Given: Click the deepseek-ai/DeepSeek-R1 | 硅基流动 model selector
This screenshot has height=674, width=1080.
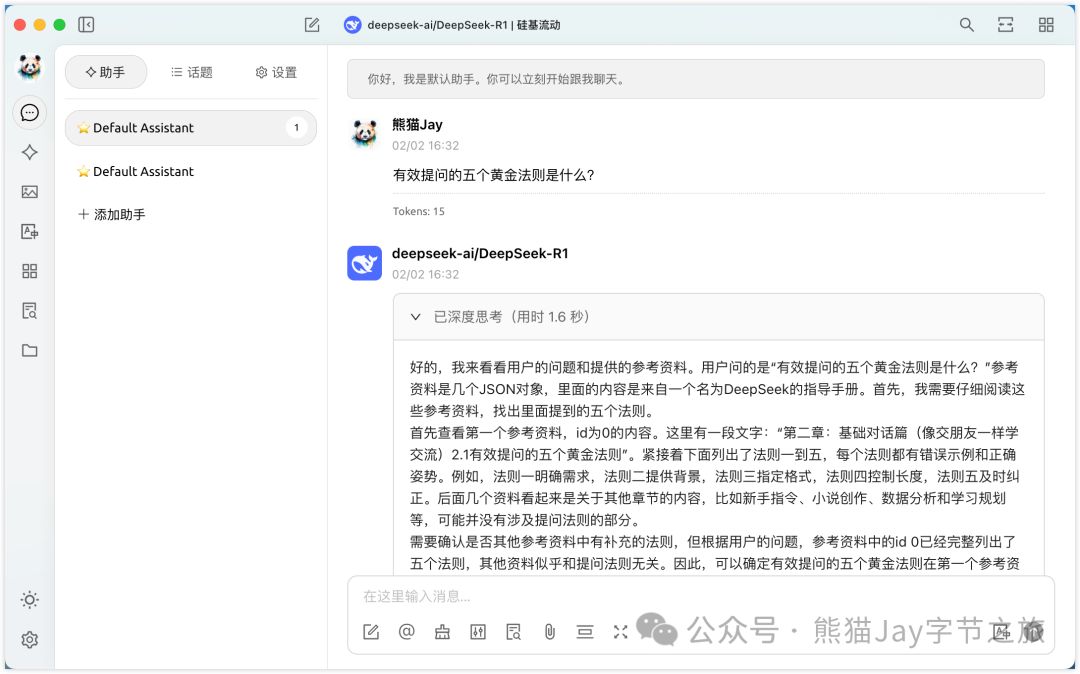Looking at the screenshot, I should 453,25.
